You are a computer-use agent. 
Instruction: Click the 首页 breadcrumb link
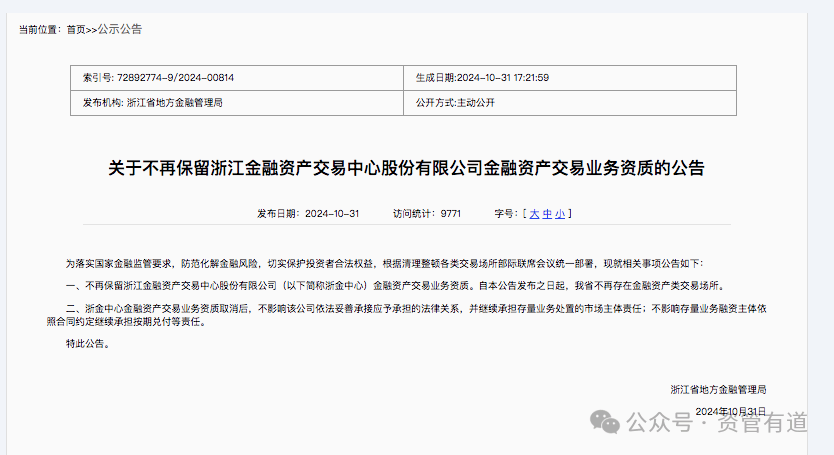76,29
